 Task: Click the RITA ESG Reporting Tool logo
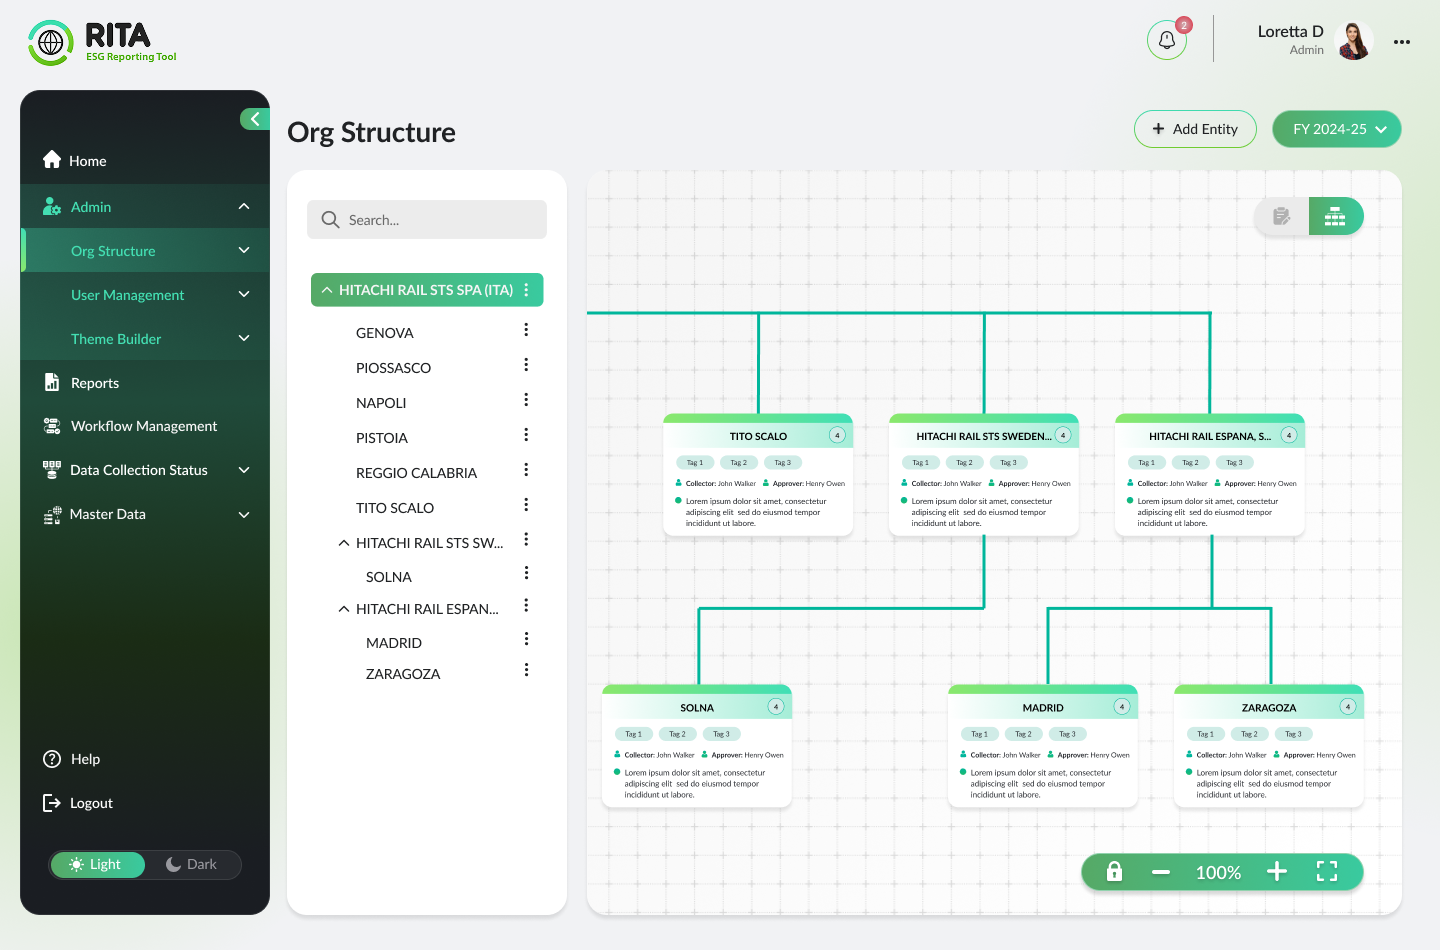click(x=102, y=42)
